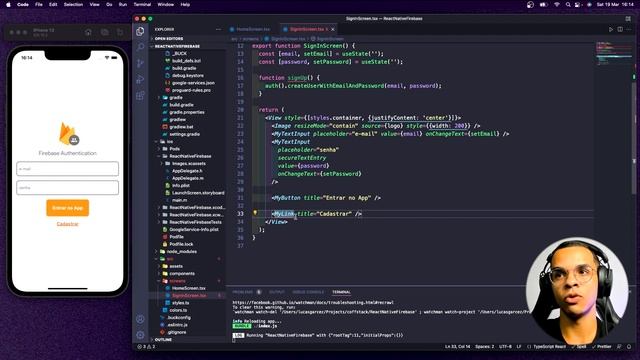This screenshot has width=640, height=360.
Task: Open google-services.json in the file tree
Action: pos(193,83)
